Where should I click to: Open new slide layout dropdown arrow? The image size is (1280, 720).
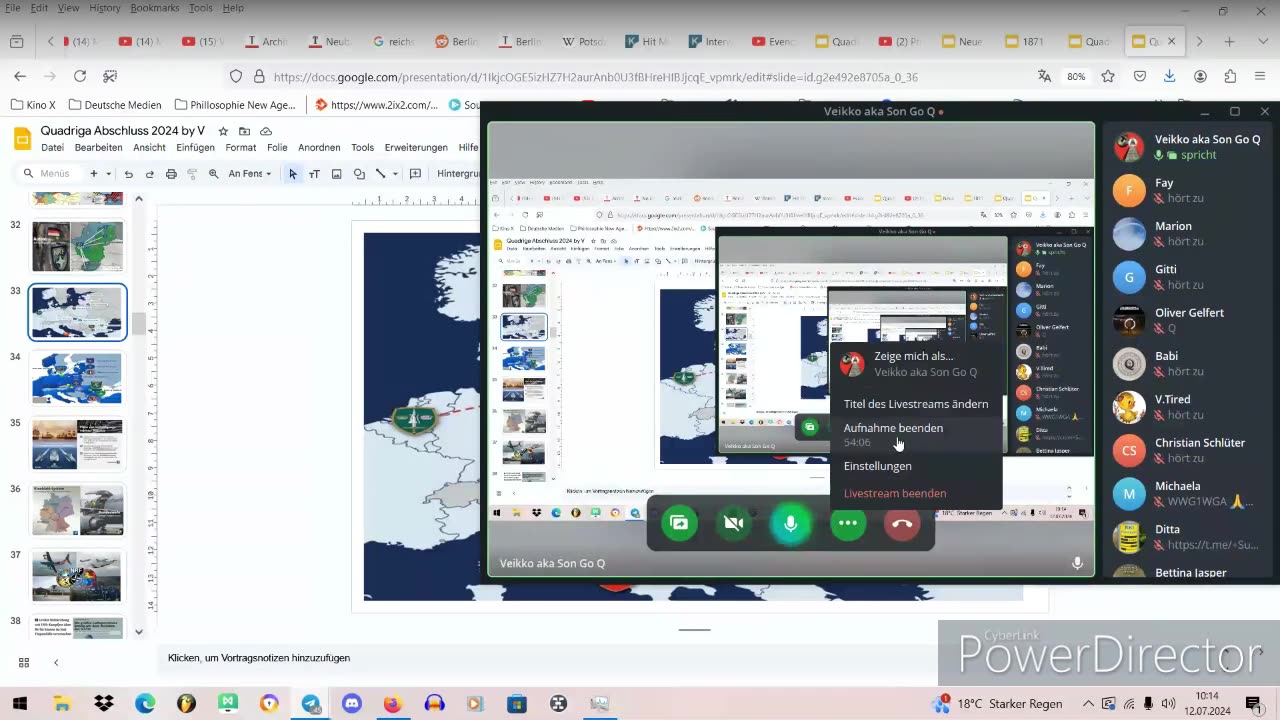(x=108, y=174)
